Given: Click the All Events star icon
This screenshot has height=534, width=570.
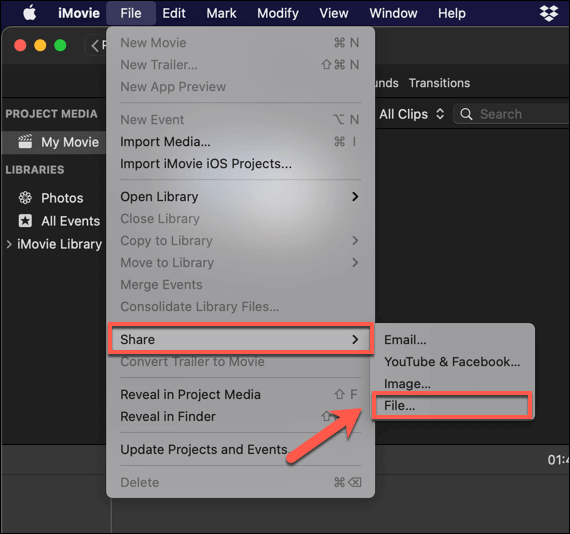Looking at the screenshot, I should (25, 221).
